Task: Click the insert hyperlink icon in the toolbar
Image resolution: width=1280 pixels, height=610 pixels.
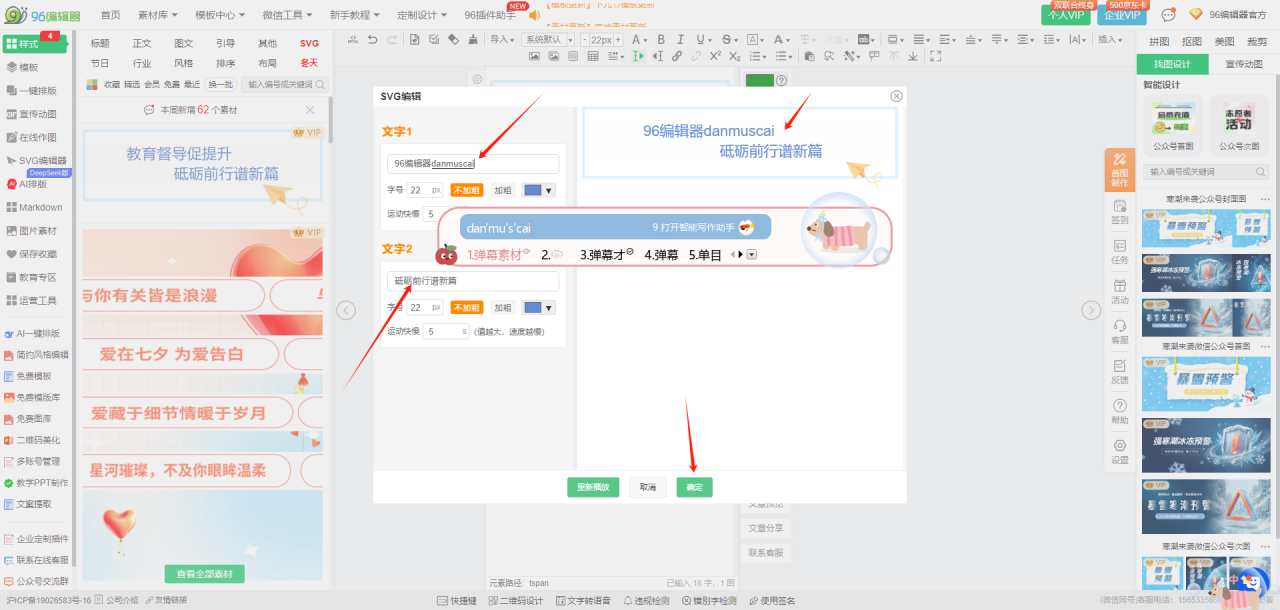Action: coord(678,57)
